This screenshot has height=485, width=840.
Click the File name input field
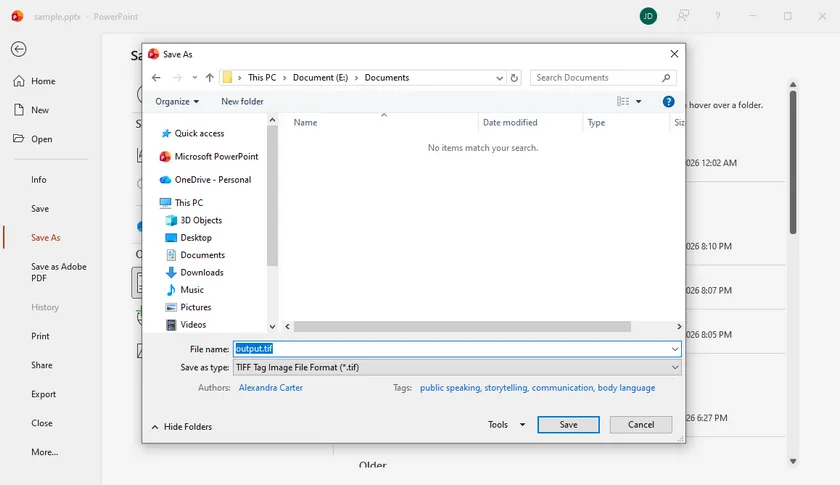[x=457, y=349]
